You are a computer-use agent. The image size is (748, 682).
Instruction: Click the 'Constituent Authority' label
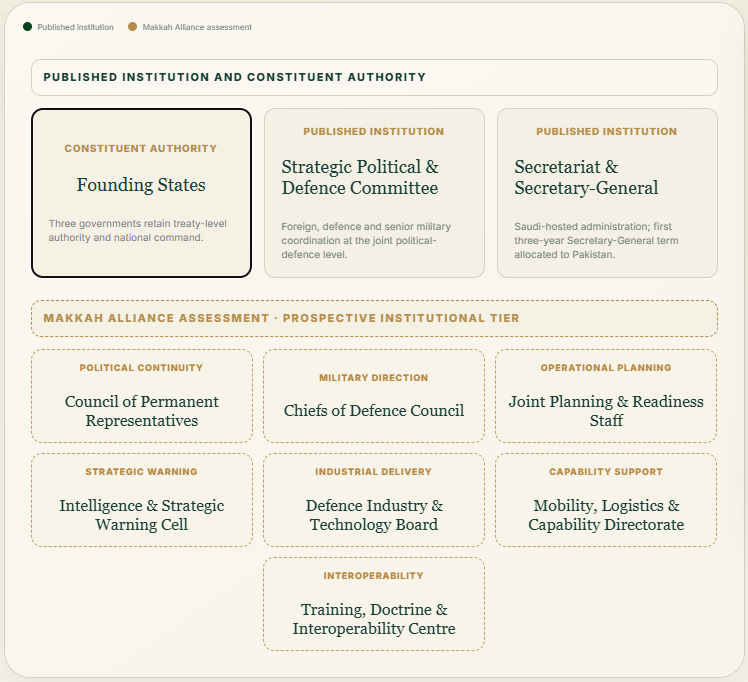[x=141, y=148]
